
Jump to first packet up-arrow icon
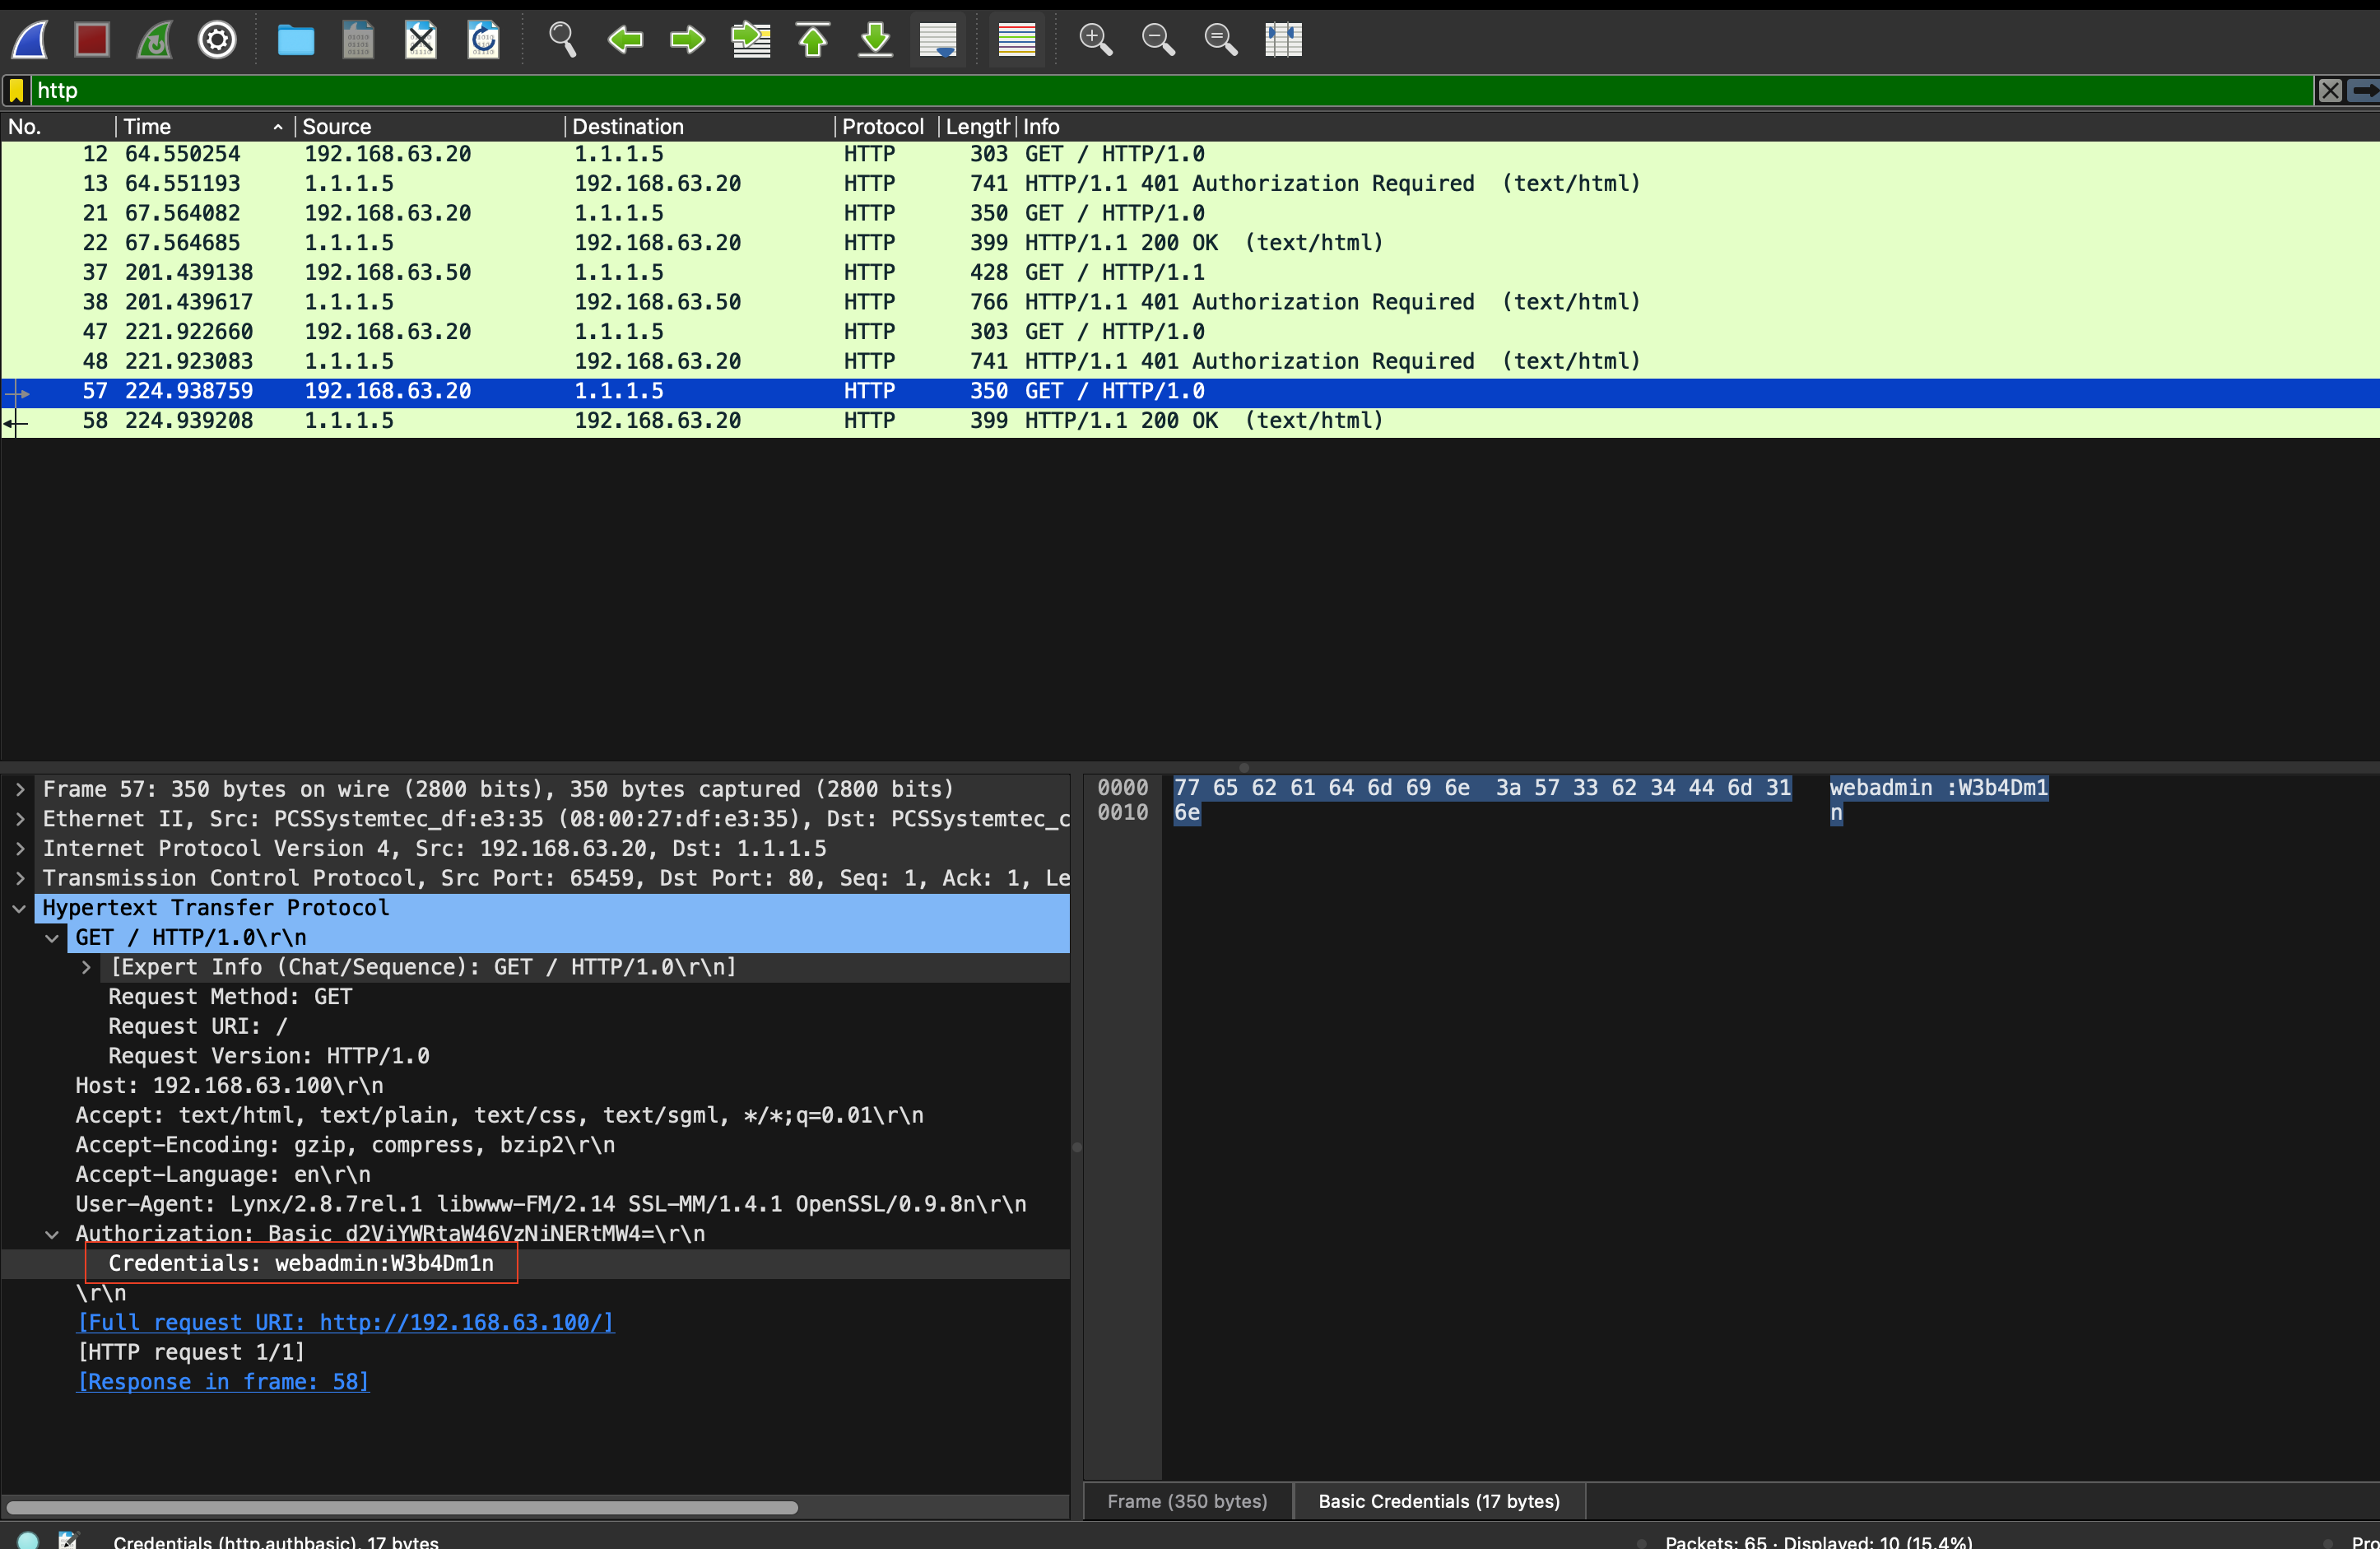[x=813, y=40]
